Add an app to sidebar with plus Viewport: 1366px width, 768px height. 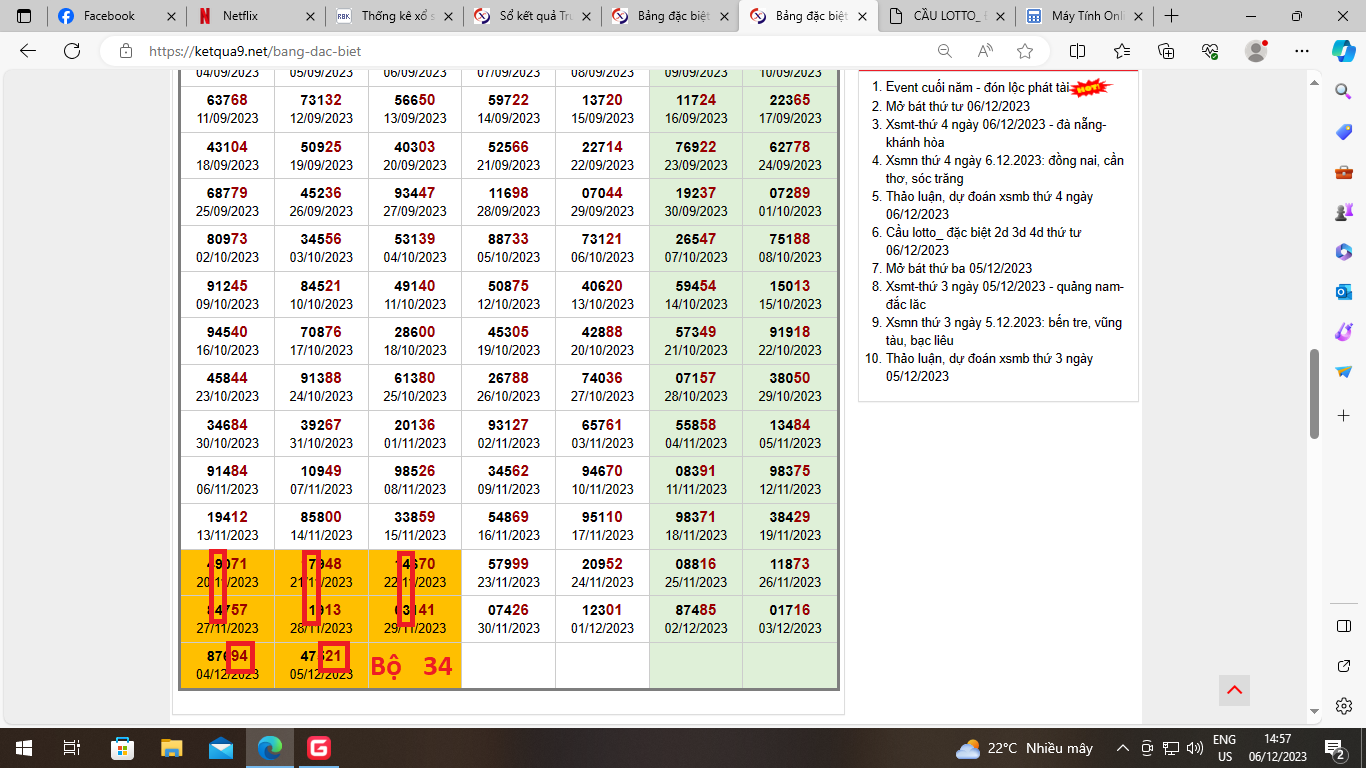tap(1343, 415)
